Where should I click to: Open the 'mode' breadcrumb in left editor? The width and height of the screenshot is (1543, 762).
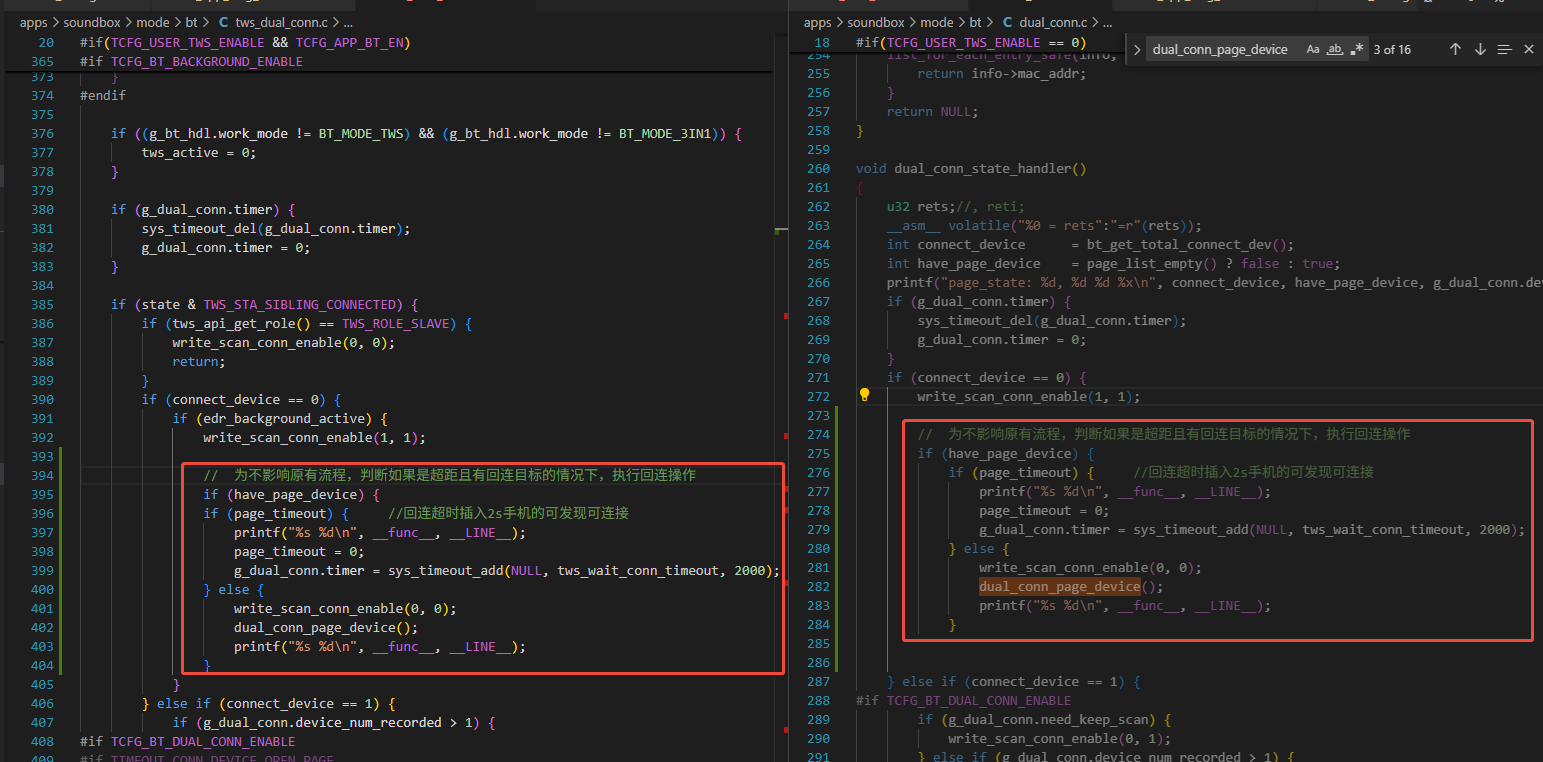pos(153,22)
